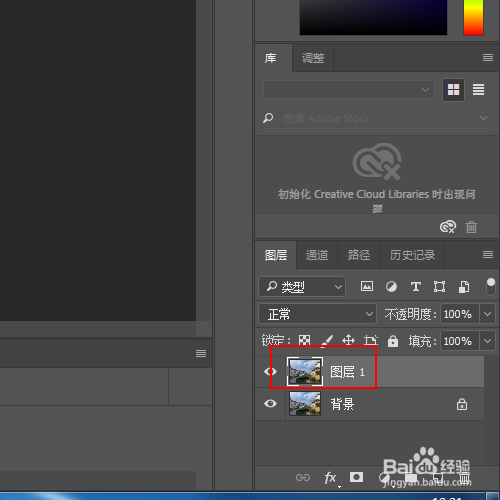Screen dimensions: 500x500
Task: Click the Adobe Stock search magnifier icon
Action: tap(268, 118)
